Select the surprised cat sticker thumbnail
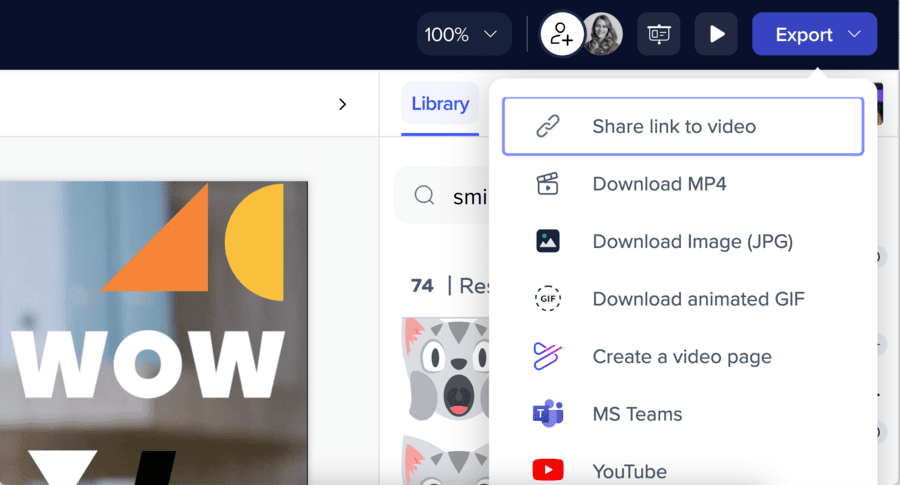The width and height of the screenshot is (900, 485). [x=445, y=370]
